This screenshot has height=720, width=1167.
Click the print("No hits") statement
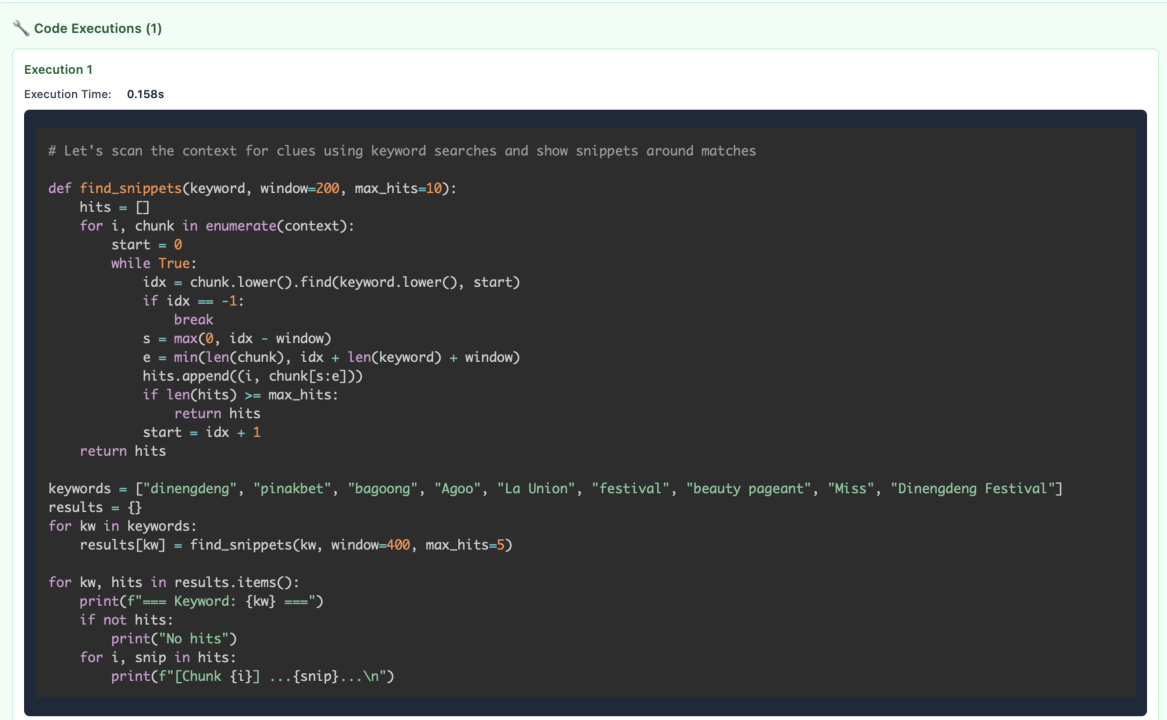174,639
